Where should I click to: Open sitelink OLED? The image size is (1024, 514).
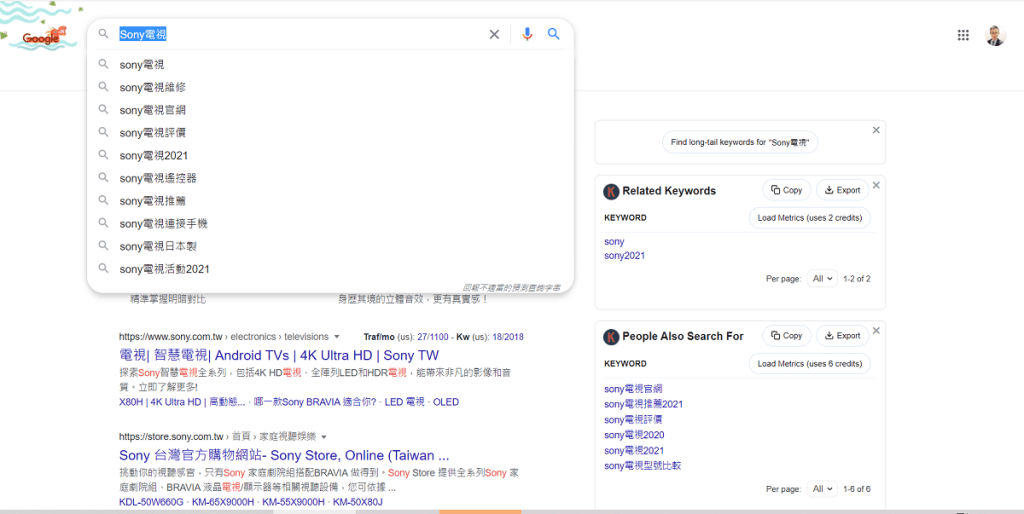(x=446, y=402)
